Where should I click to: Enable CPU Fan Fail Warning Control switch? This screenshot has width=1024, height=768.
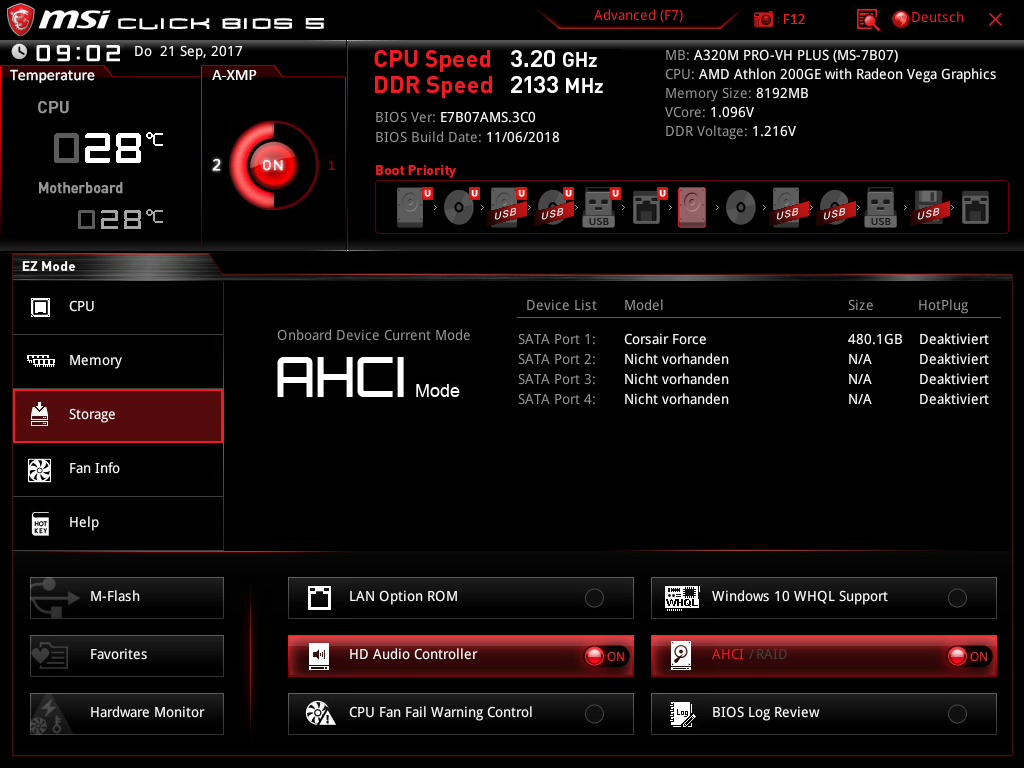coord(594,714)
